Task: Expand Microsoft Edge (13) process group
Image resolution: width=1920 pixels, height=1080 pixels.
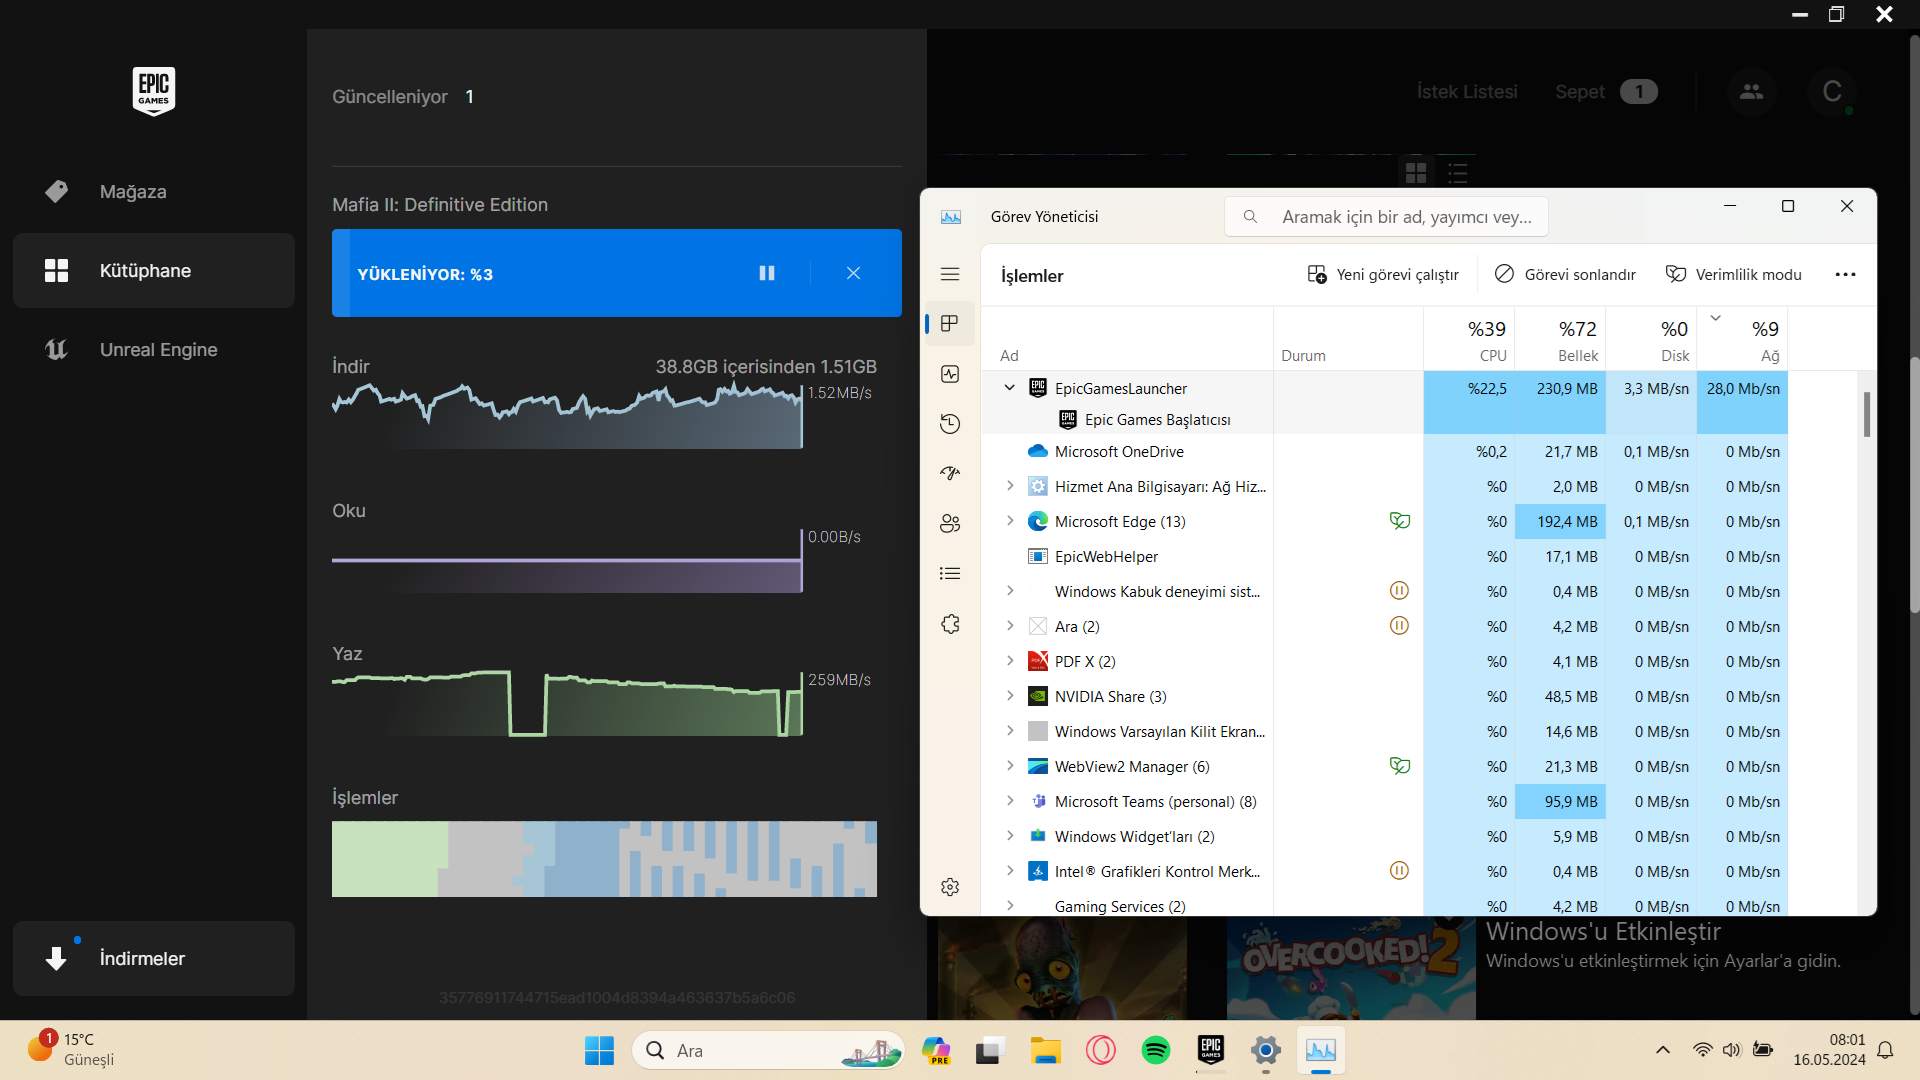Action: coord(1009,521)
